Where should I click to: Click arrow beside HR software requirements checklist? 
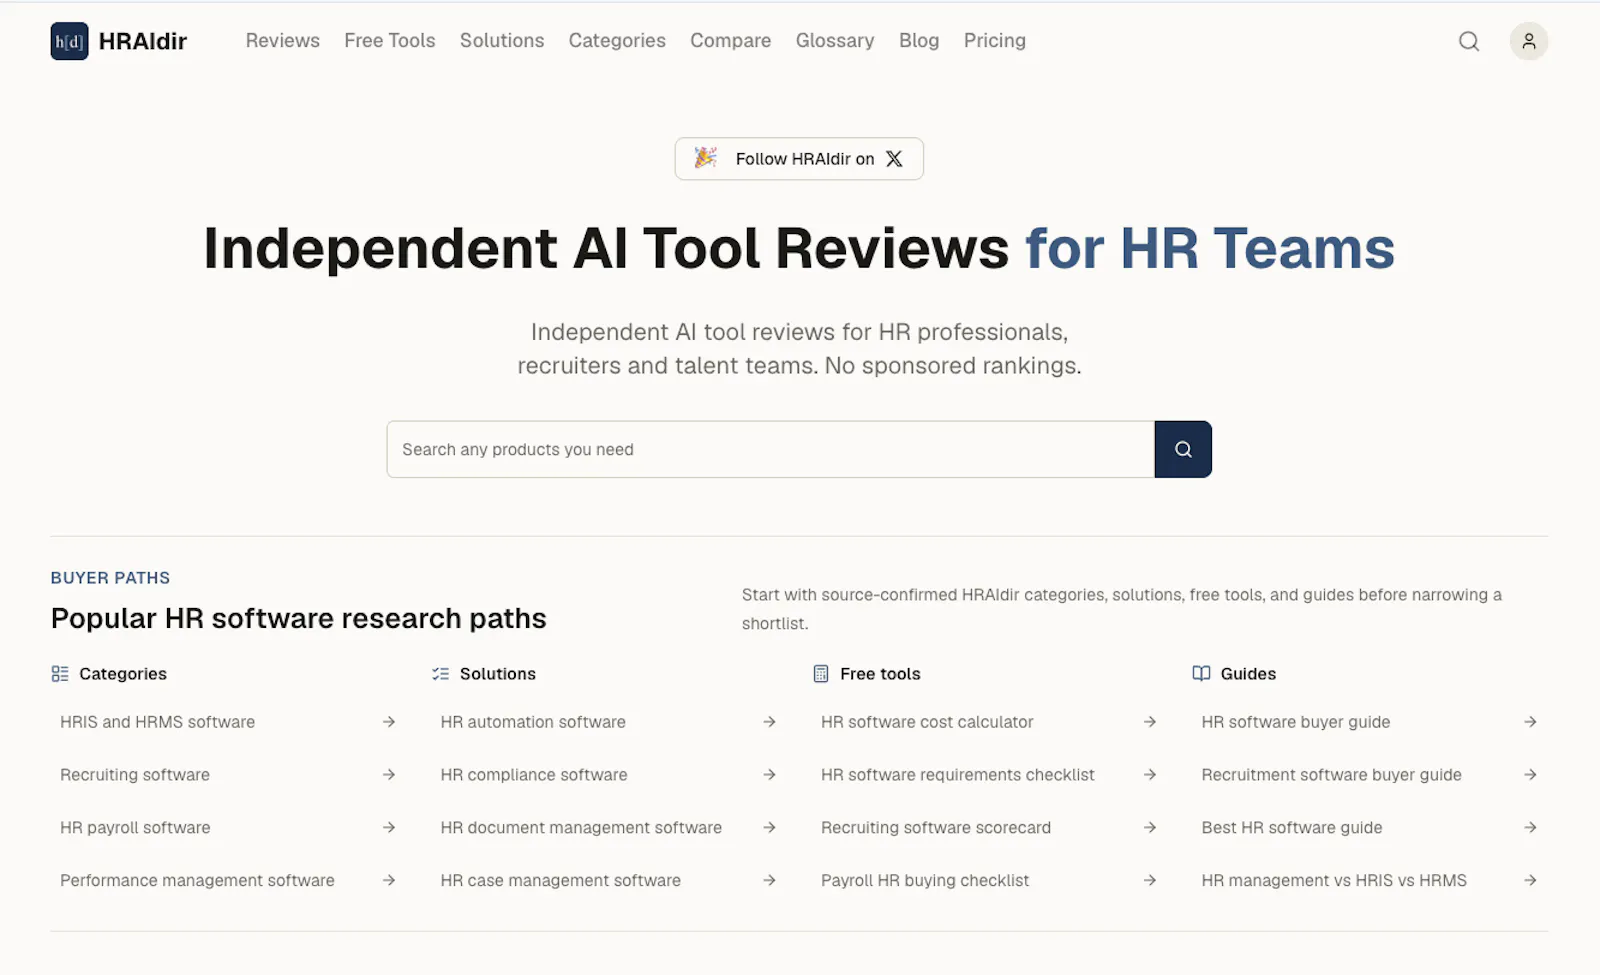[1150, 775]
